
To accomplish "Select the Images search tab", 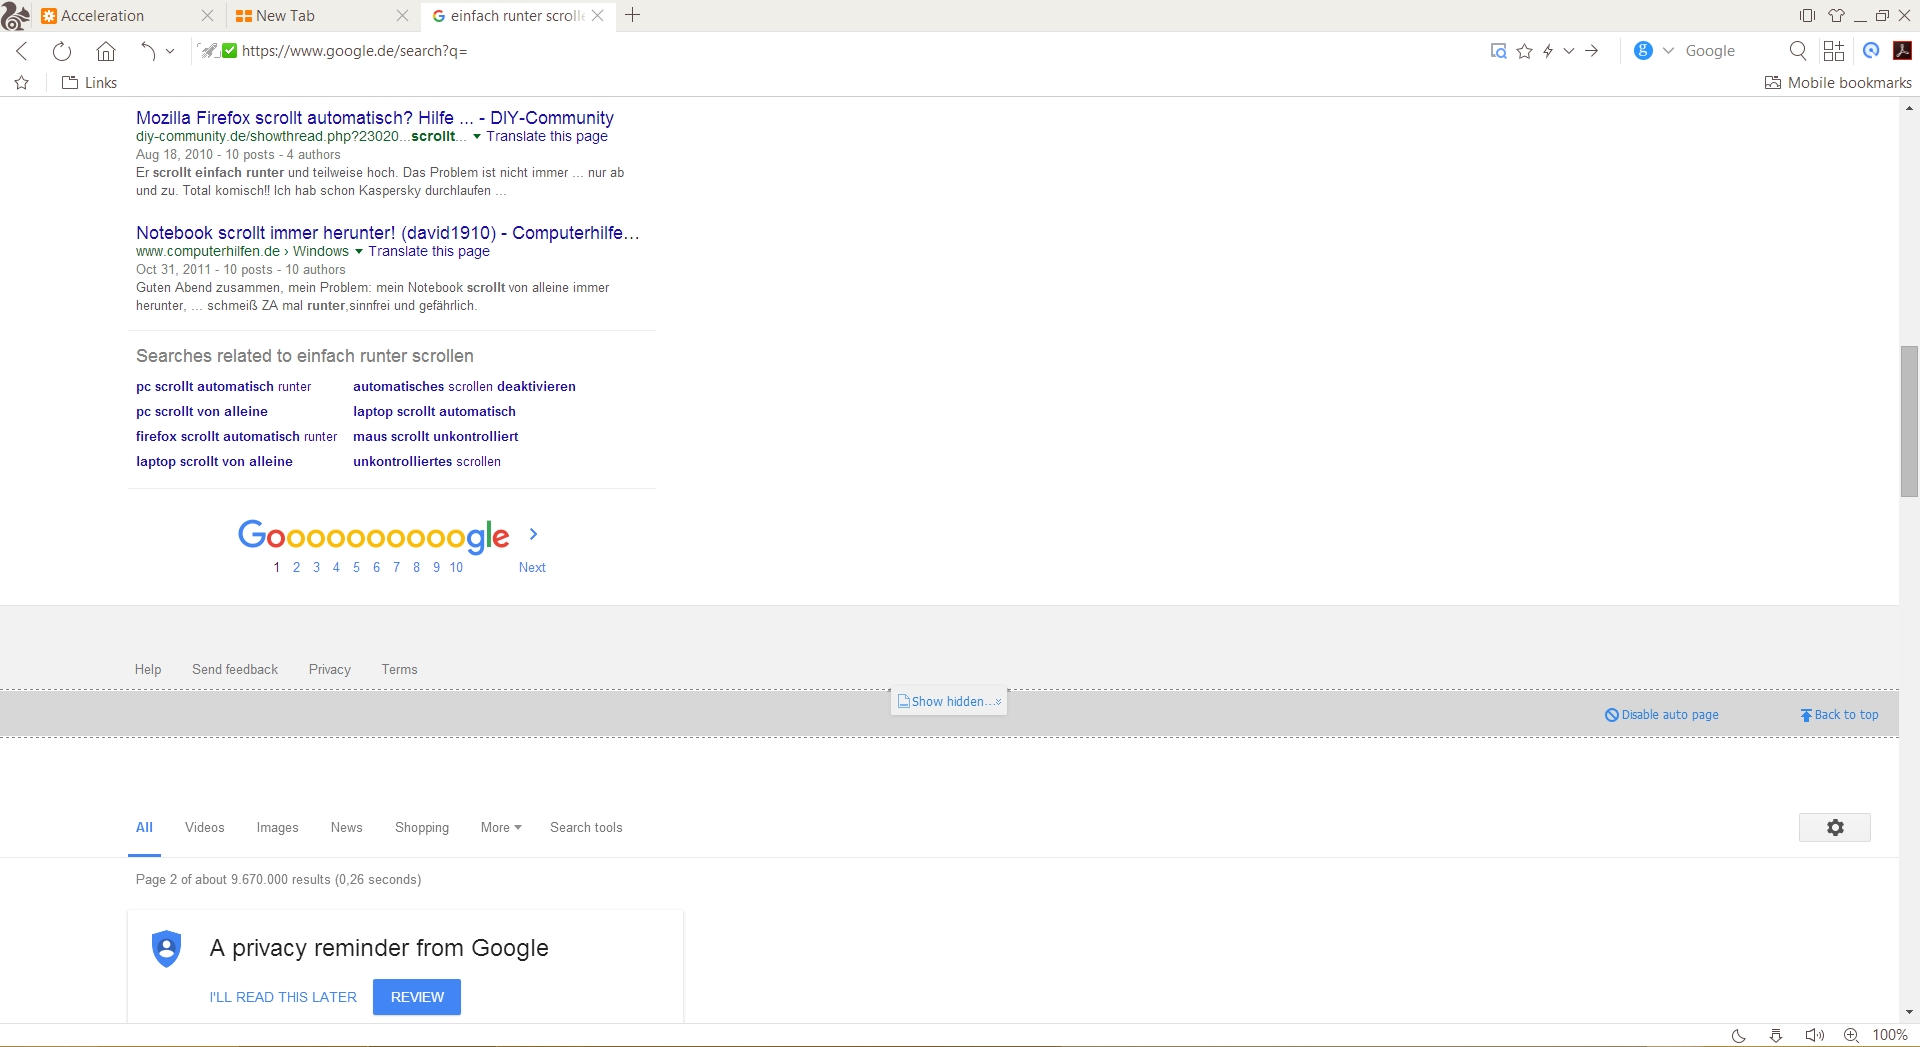I will click(278, 828).
